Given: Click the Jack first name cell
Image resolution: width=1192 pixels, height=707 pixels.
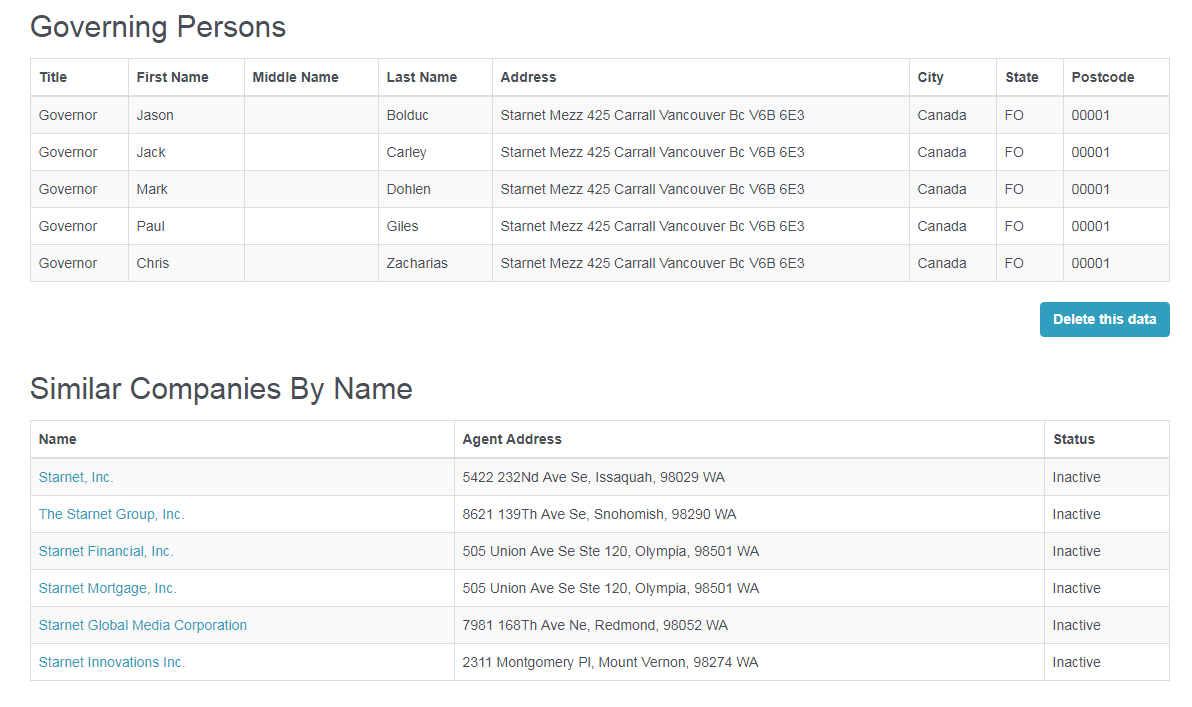Looking at the screenshot, I should (x=186, y=152).
